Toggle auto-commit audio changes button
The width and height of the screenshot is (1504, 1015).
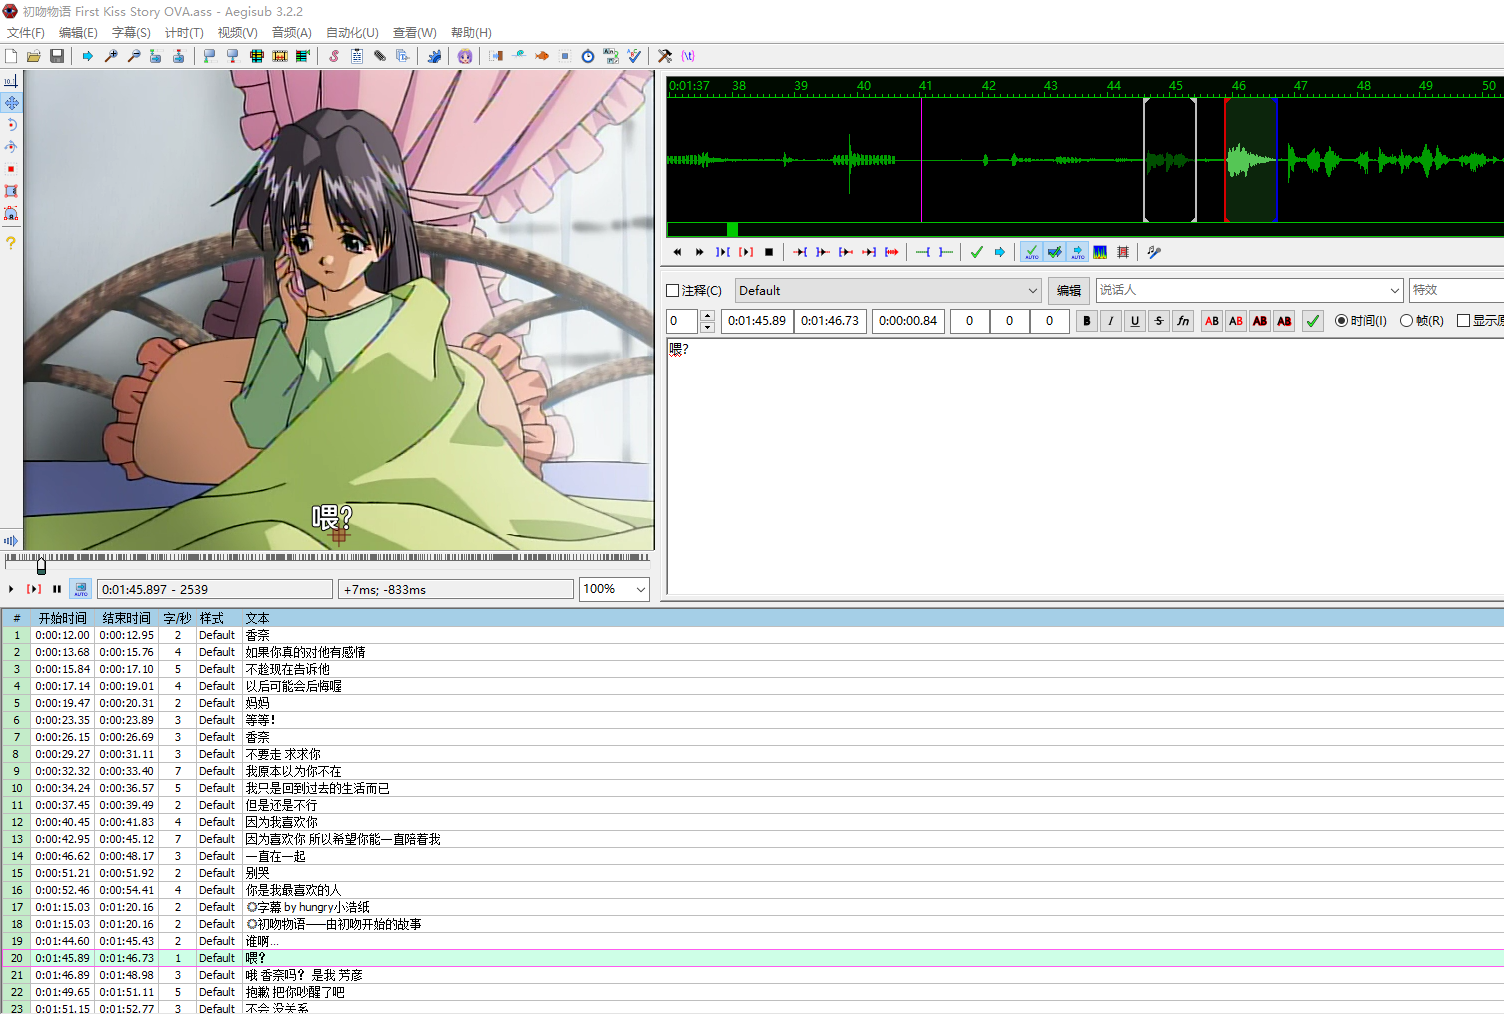pos(1031,252)
